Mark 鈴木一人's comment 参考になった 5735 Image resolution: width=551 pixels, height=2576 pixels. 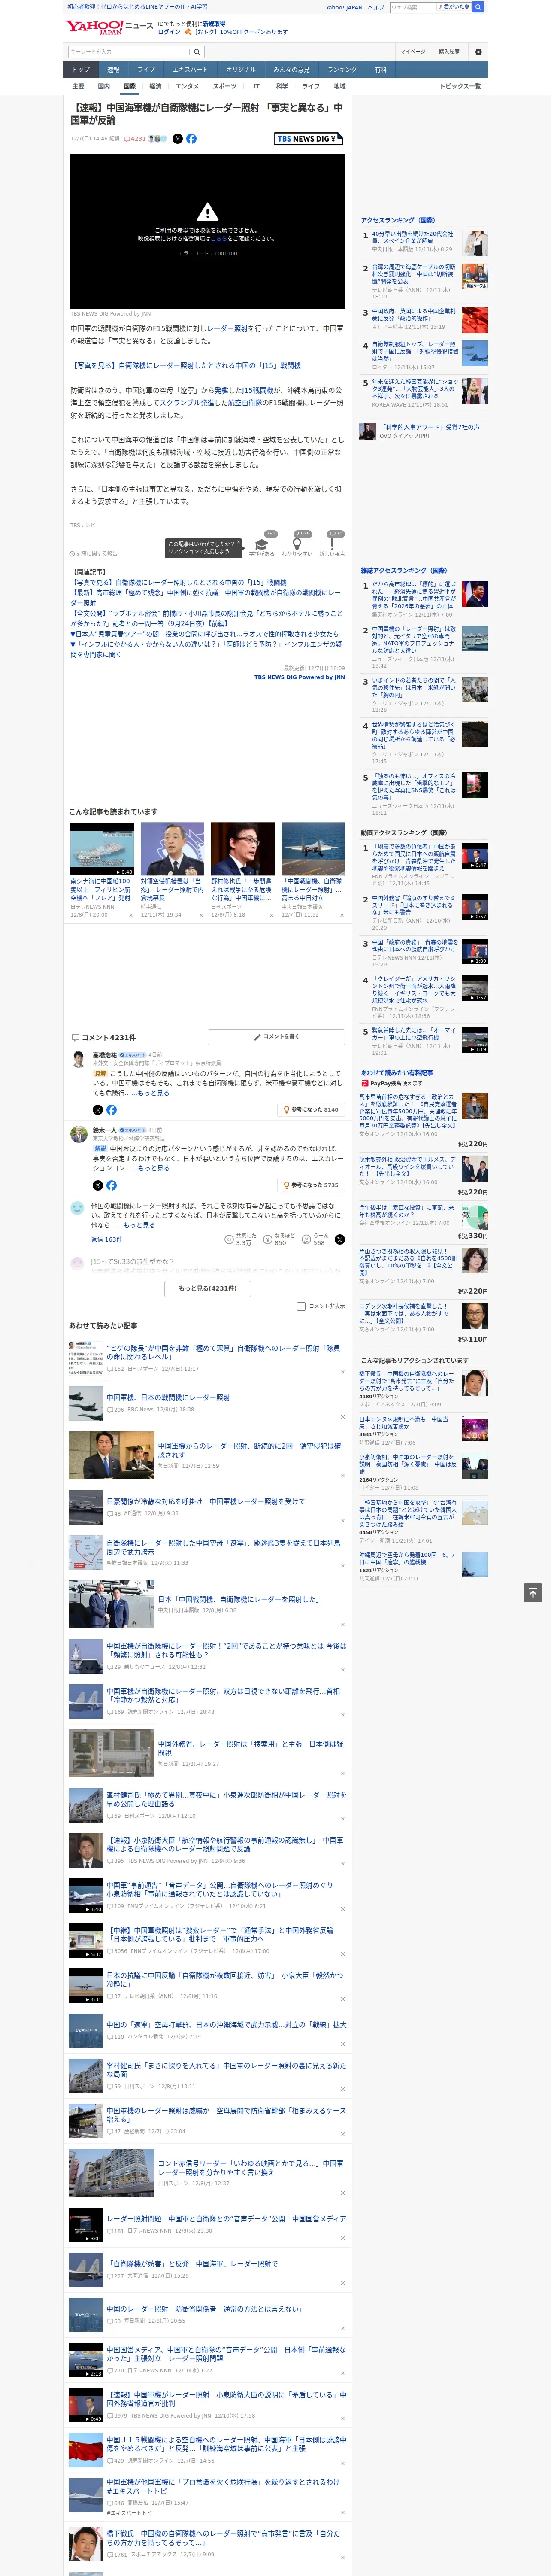[x=311, y=1185]
